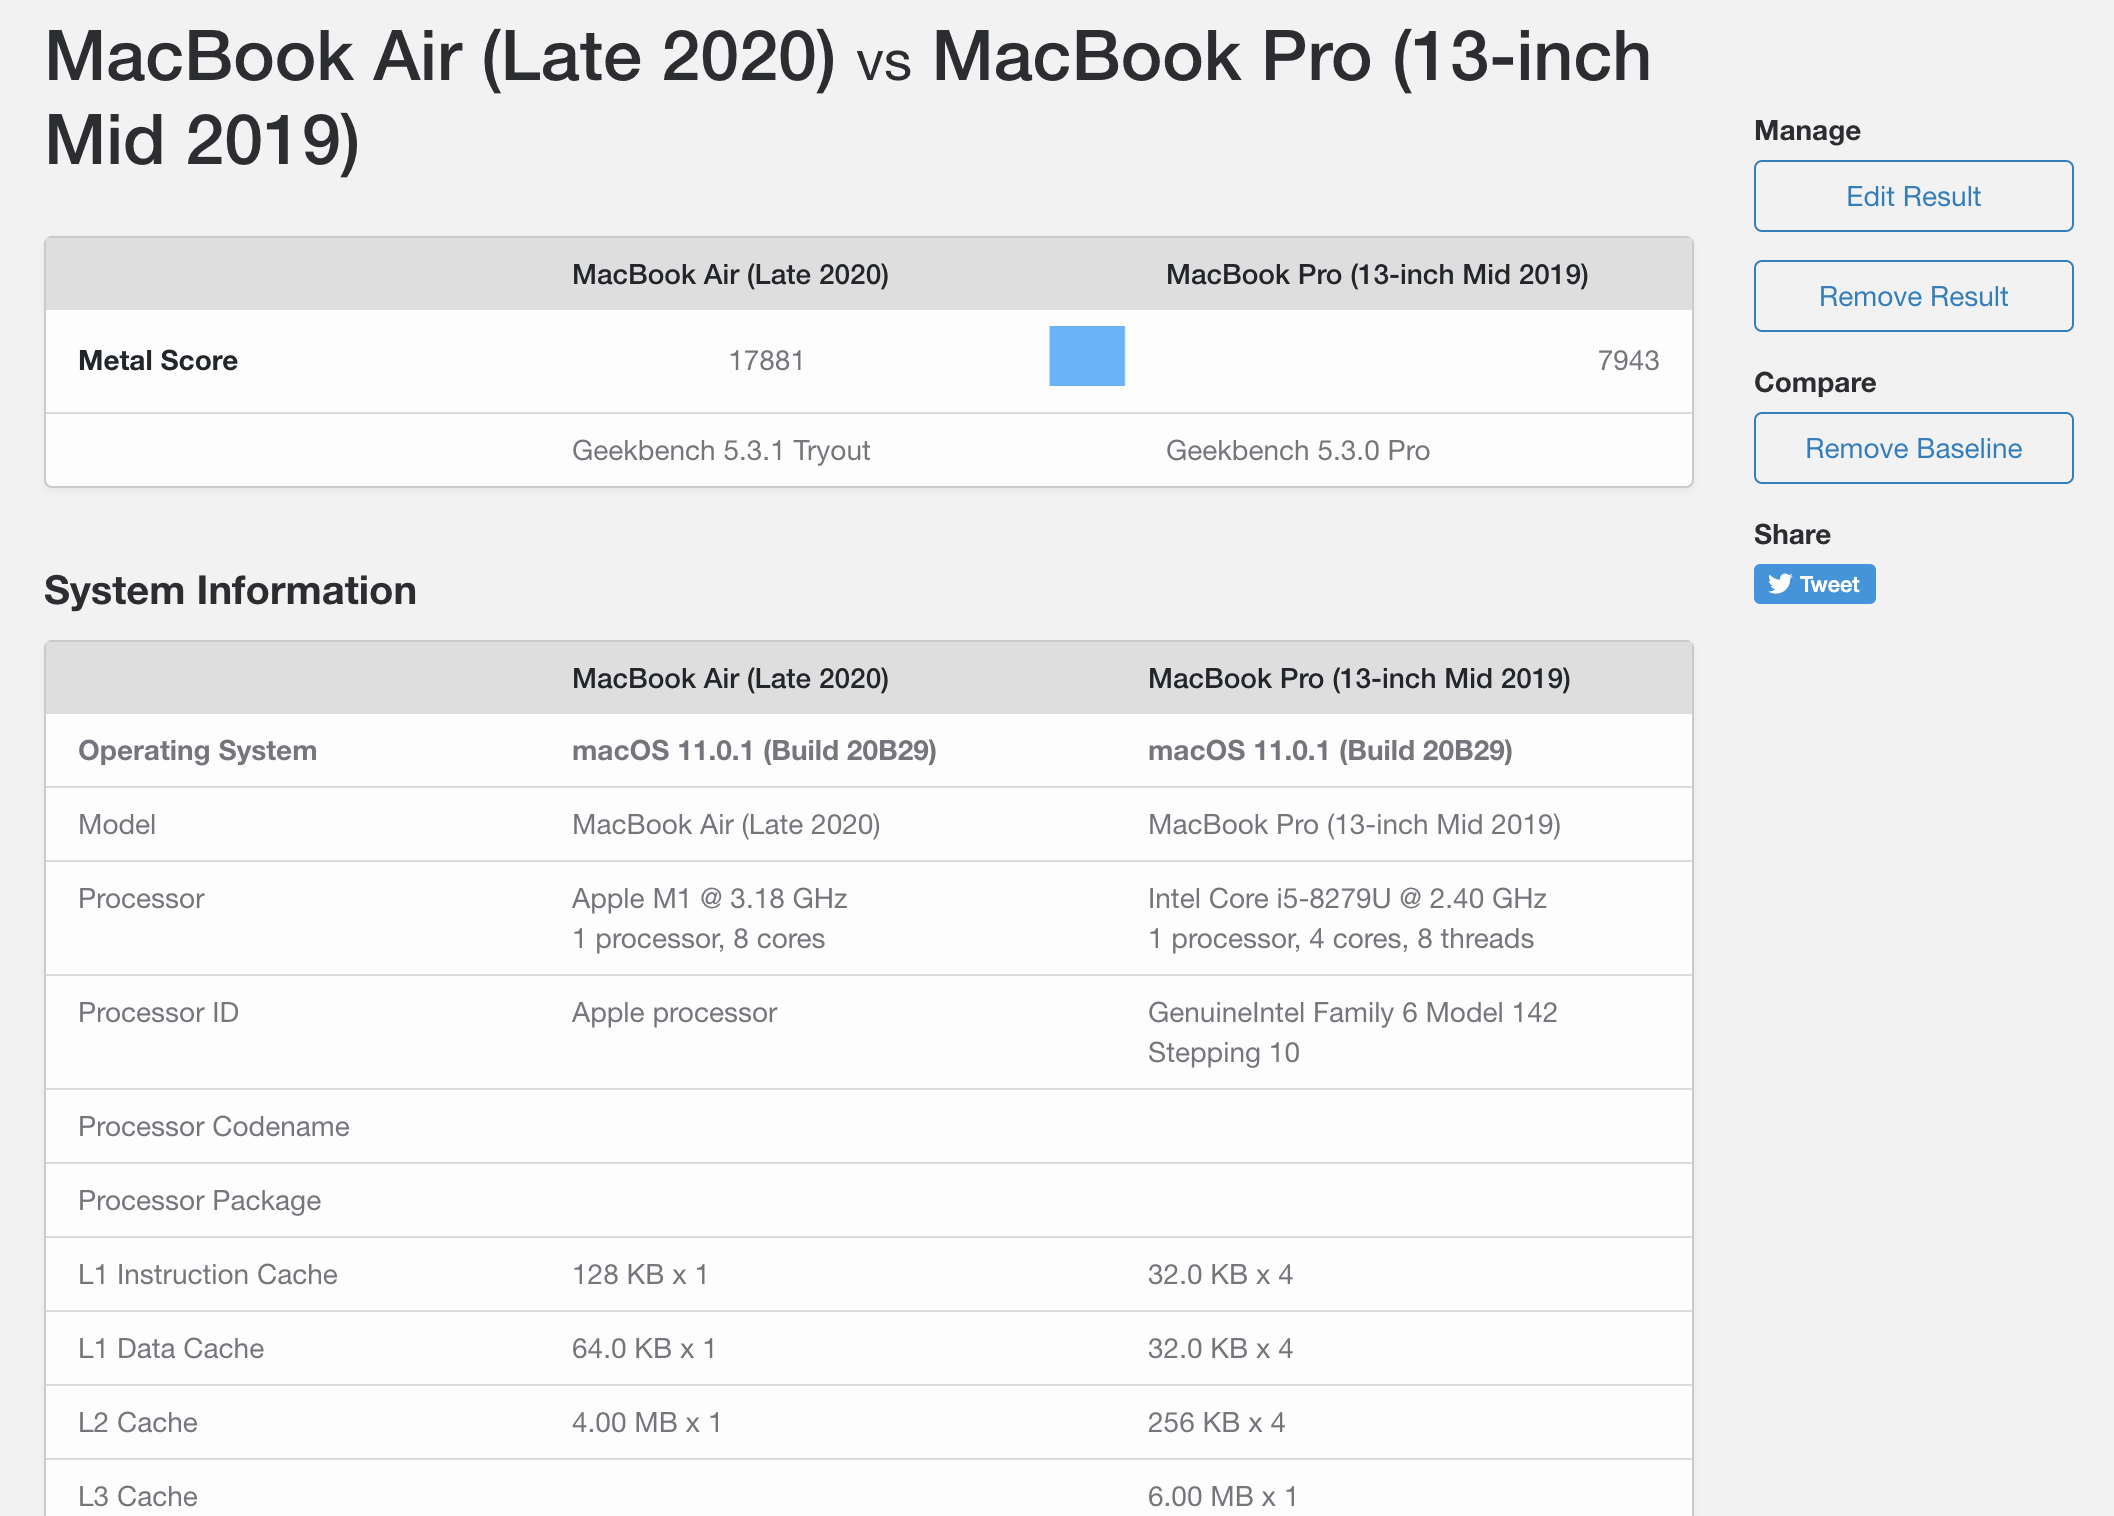Click 'Geekbench 5.3.0 Pro' text
Viewport: 2114px width, 1516px height.
(1298, 450)
